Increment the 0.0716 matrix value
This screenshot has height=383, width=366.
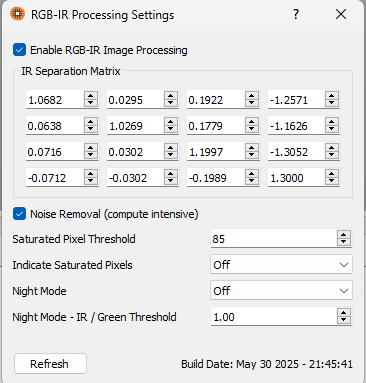(91, 147)
